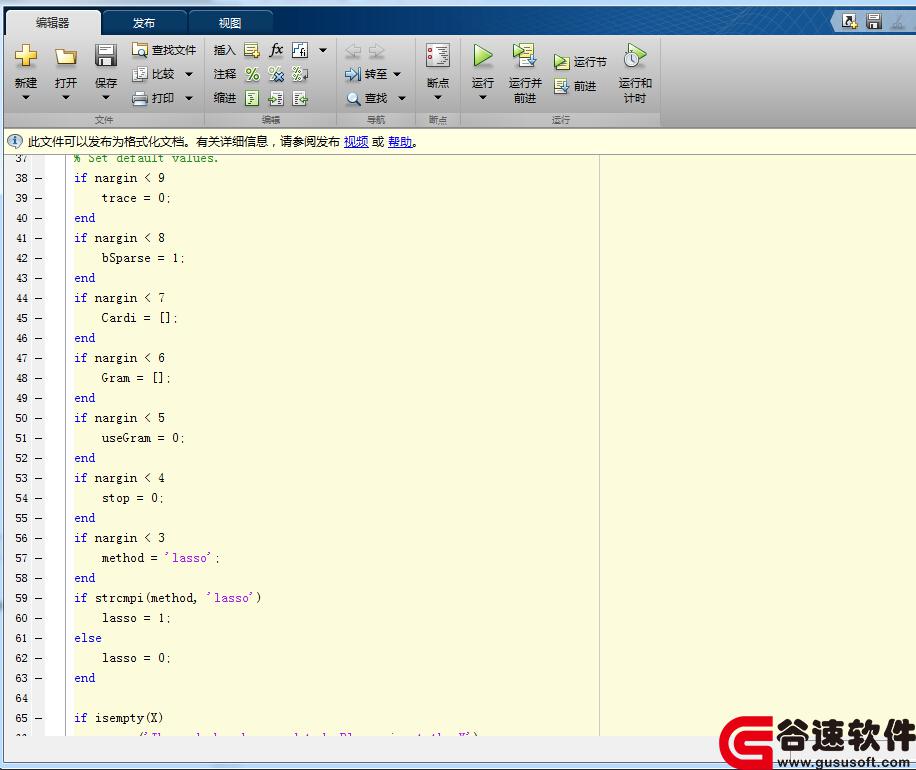Image resolution: width=916 pixels, height=770 pixels.
Task: Click the navigate forward arrow
Action: (x=376, y=51)
